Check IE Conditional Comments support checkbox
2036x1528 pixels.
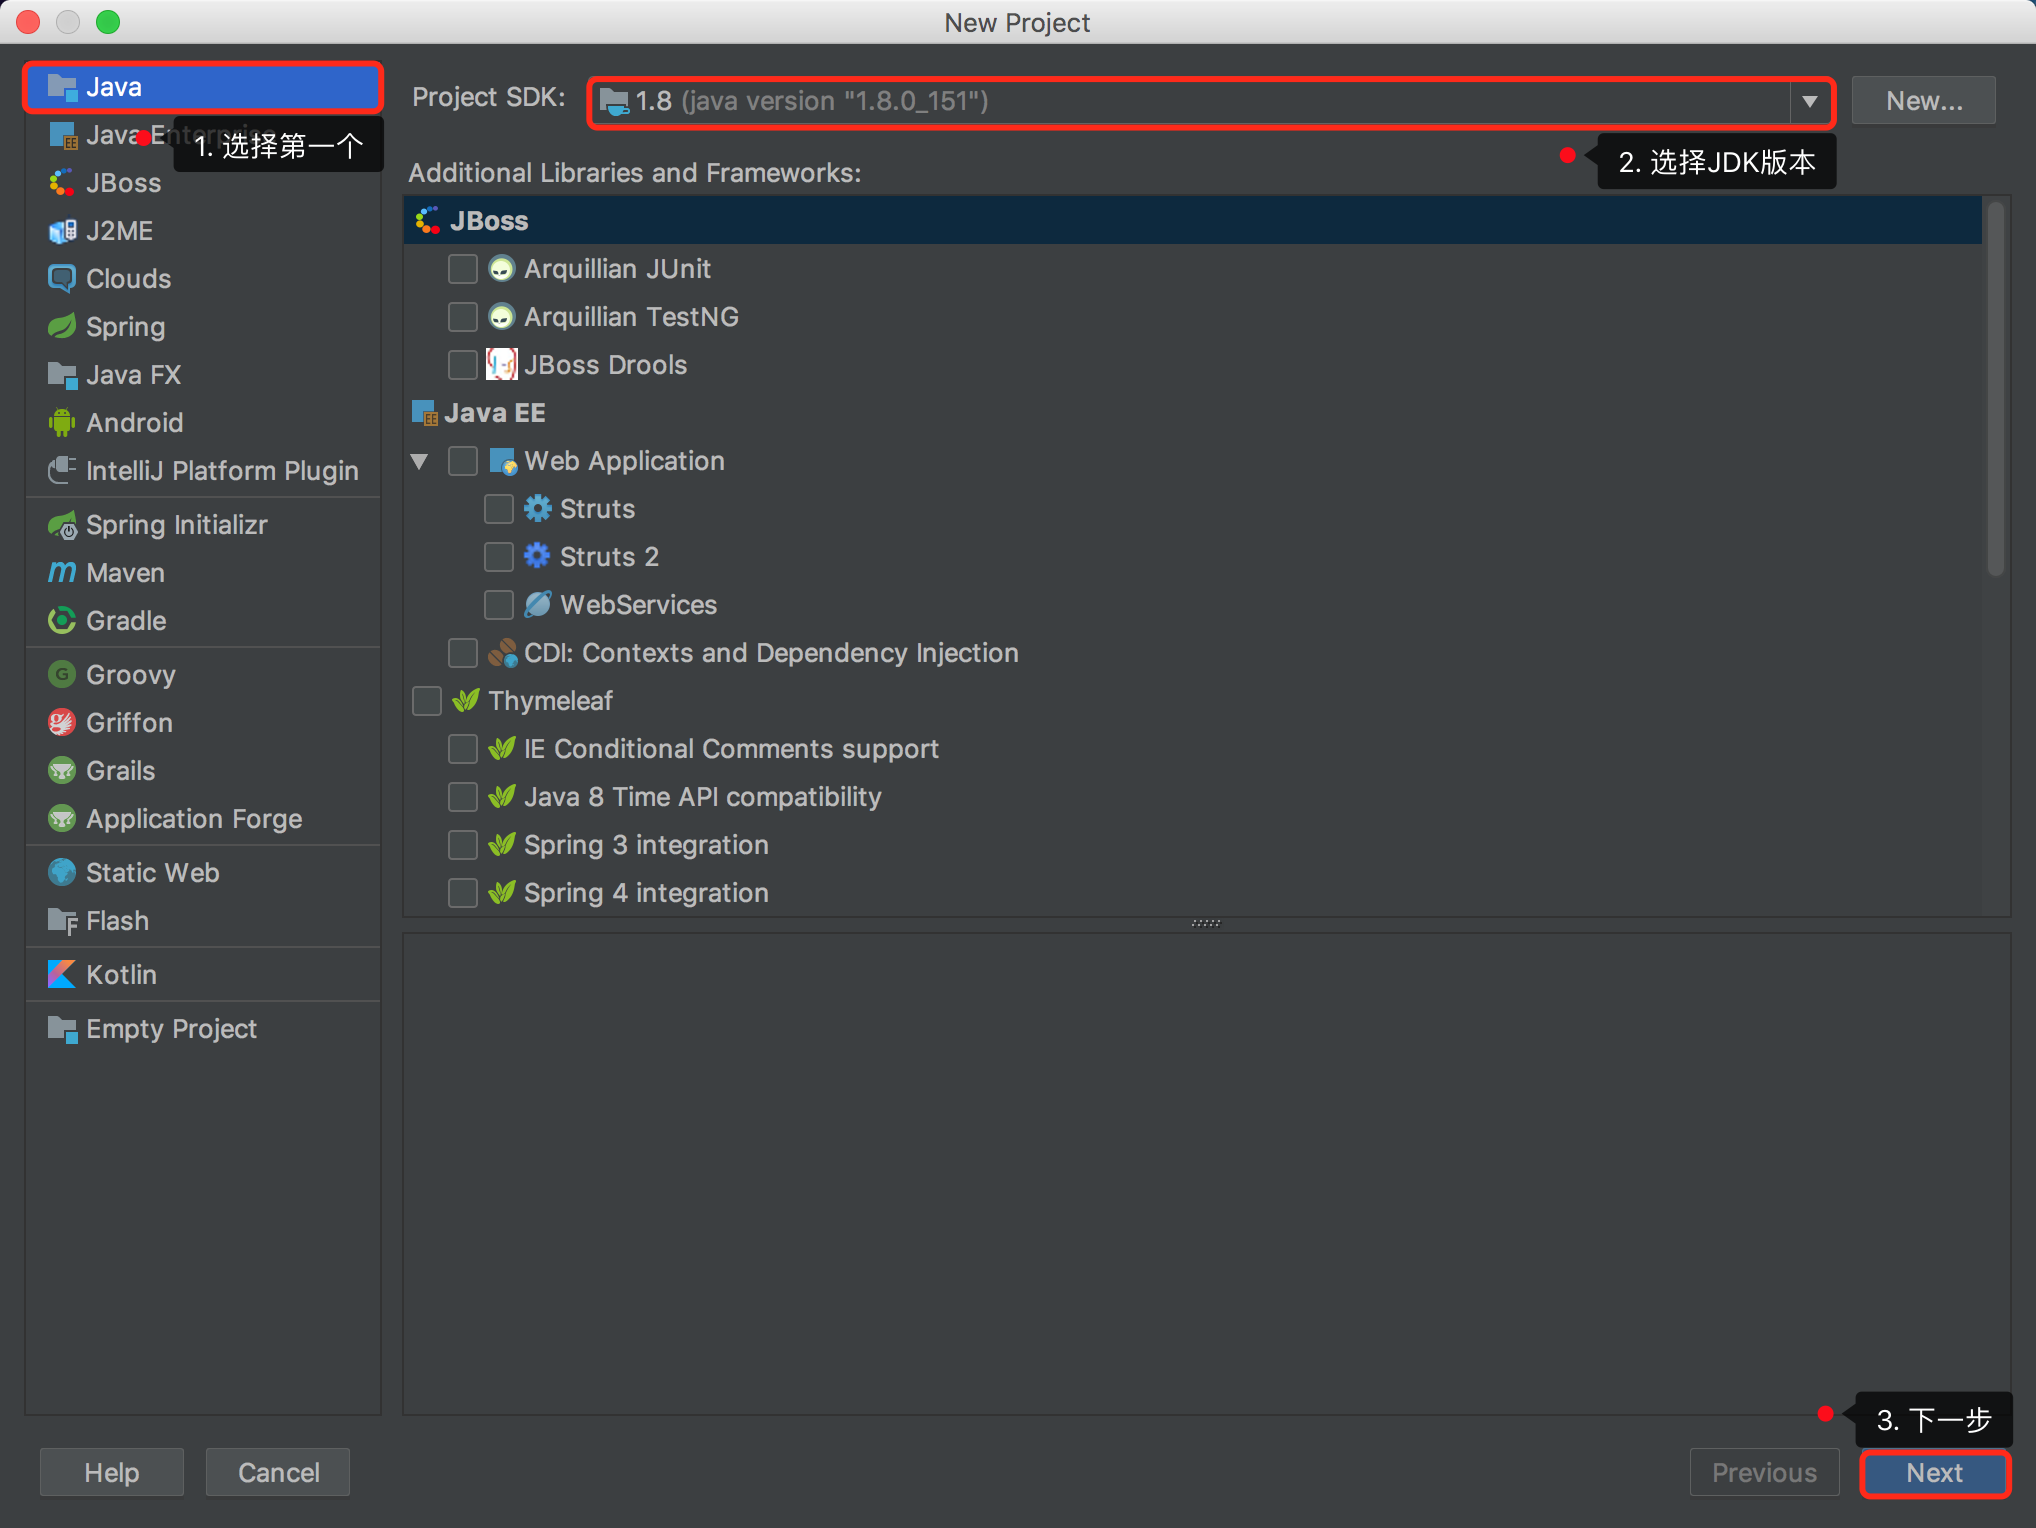[x=463, y=749]
